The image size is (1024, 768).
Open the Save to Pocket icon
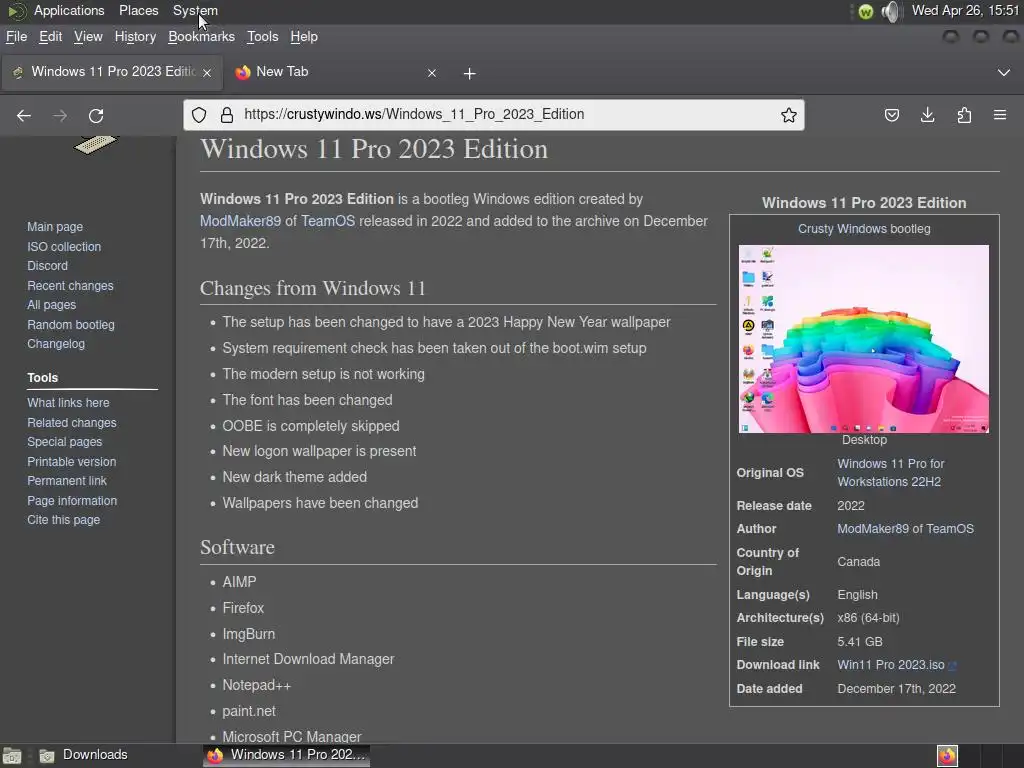point(891,116)
